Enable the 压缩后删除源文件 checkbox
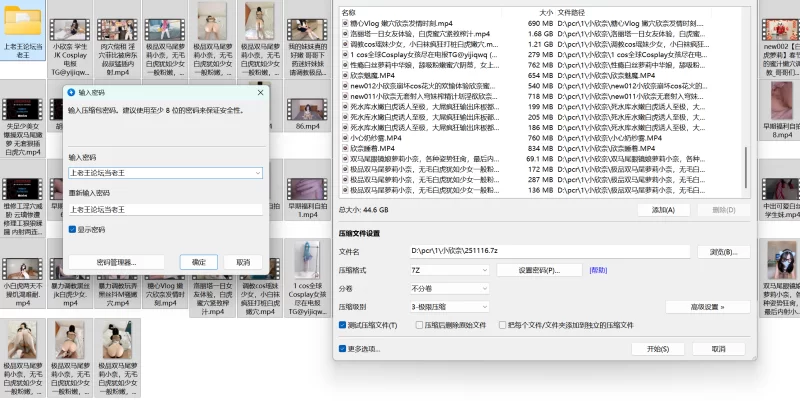The height and width of the screenshot is (401, 800). pyautogui.click(x=419, y=324)
